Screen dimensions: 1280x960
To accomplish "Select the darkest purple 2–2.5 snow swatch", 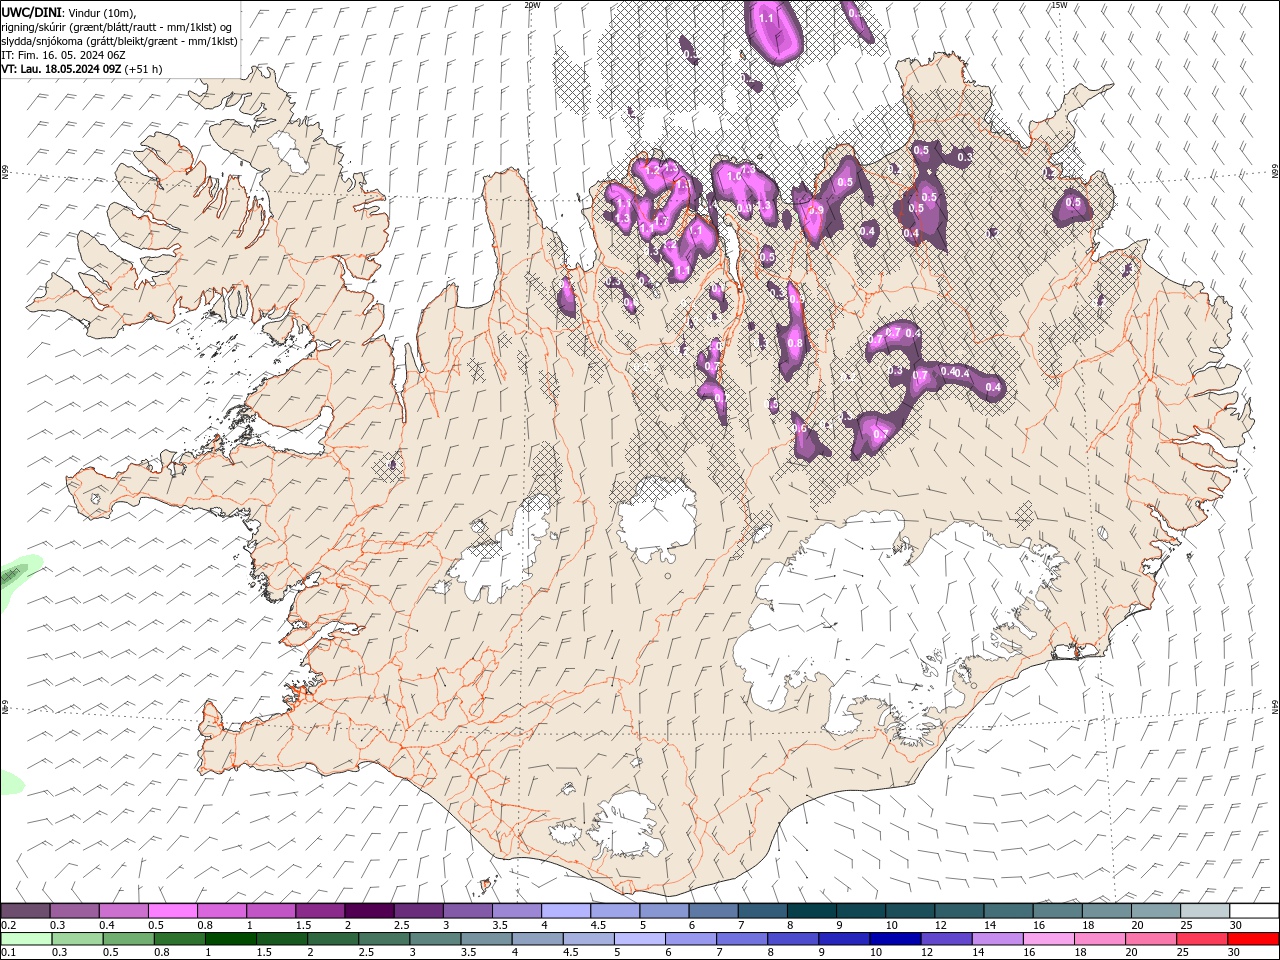I will coord(369,911).
